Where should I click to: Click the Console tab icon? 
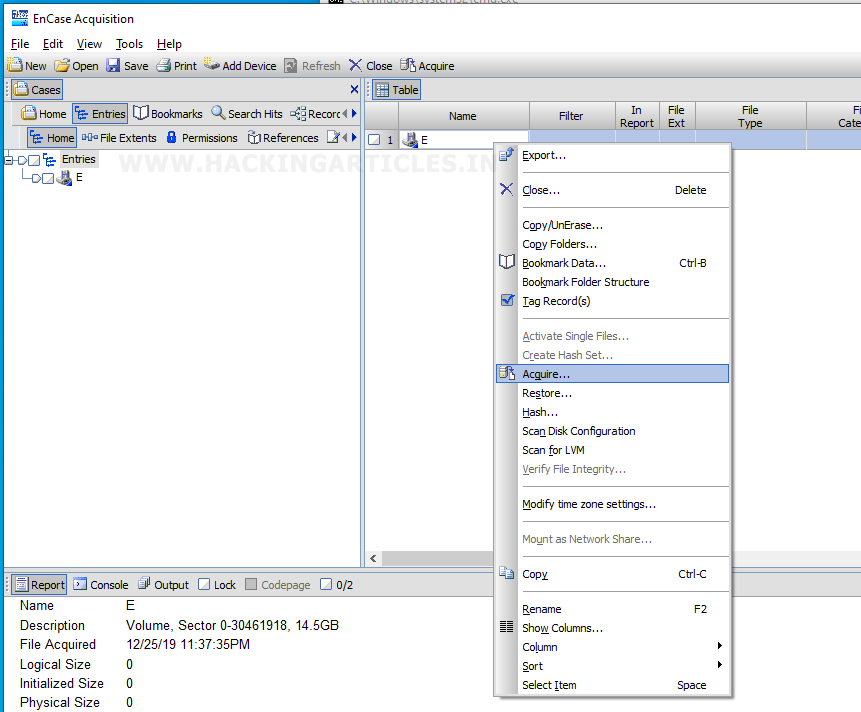point(80,584)
